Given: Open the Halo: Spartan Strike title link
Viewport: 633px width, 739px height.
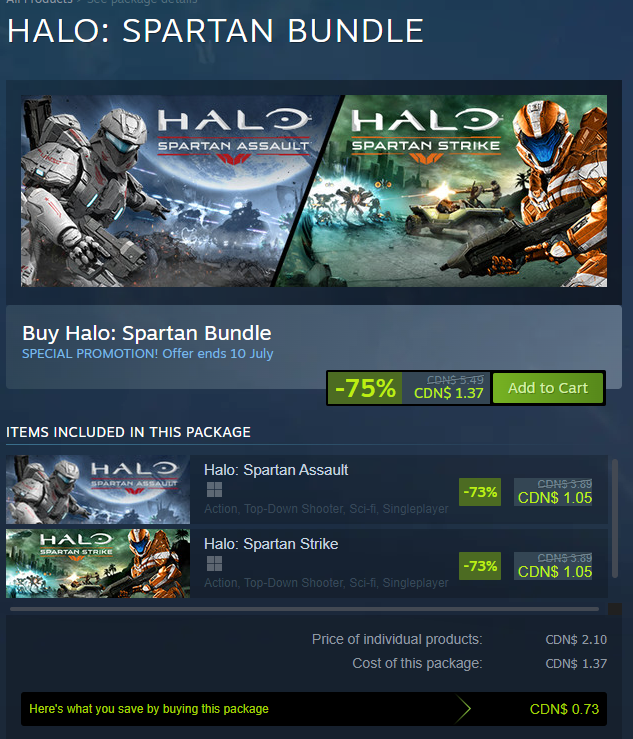Looking at the screenshot, I should (x=271, y=544).
